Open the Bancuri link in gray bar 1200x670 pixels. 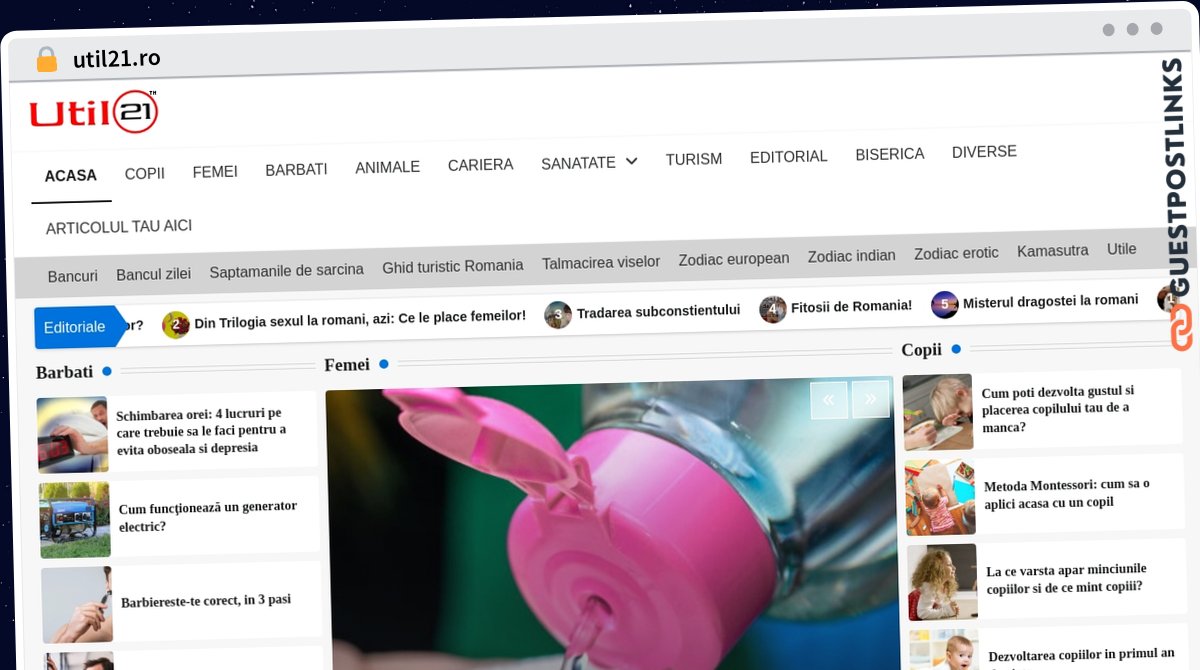coord(73,276)
